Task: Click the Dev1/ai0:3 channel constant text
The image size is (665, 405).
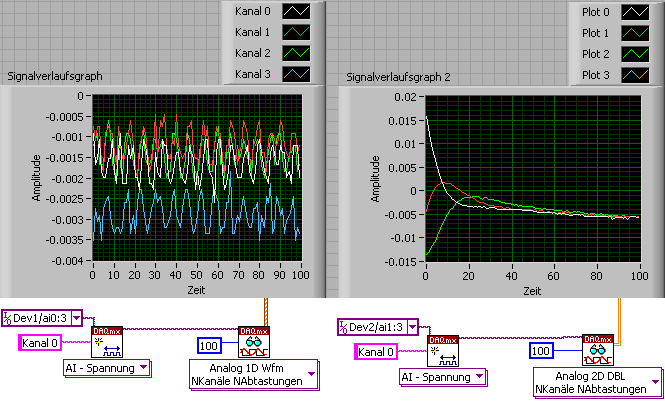Action: (x=40, y=318)
